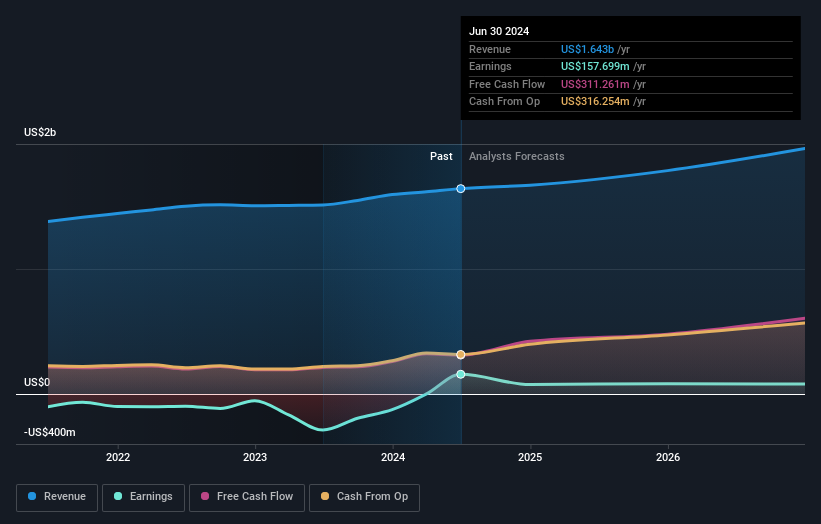Screen dimensions: 821x524
Task: Click the US$157.699m earnings value in tooltip
Action: click(x=595, y=66)
